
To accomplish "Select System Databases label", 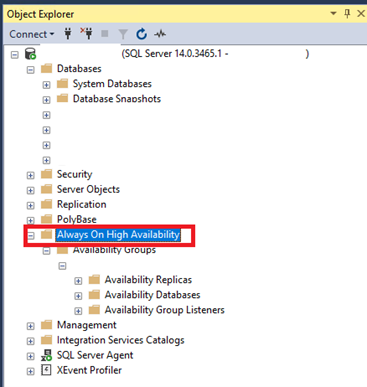I will pyautogui.click(x=112, y=84).
